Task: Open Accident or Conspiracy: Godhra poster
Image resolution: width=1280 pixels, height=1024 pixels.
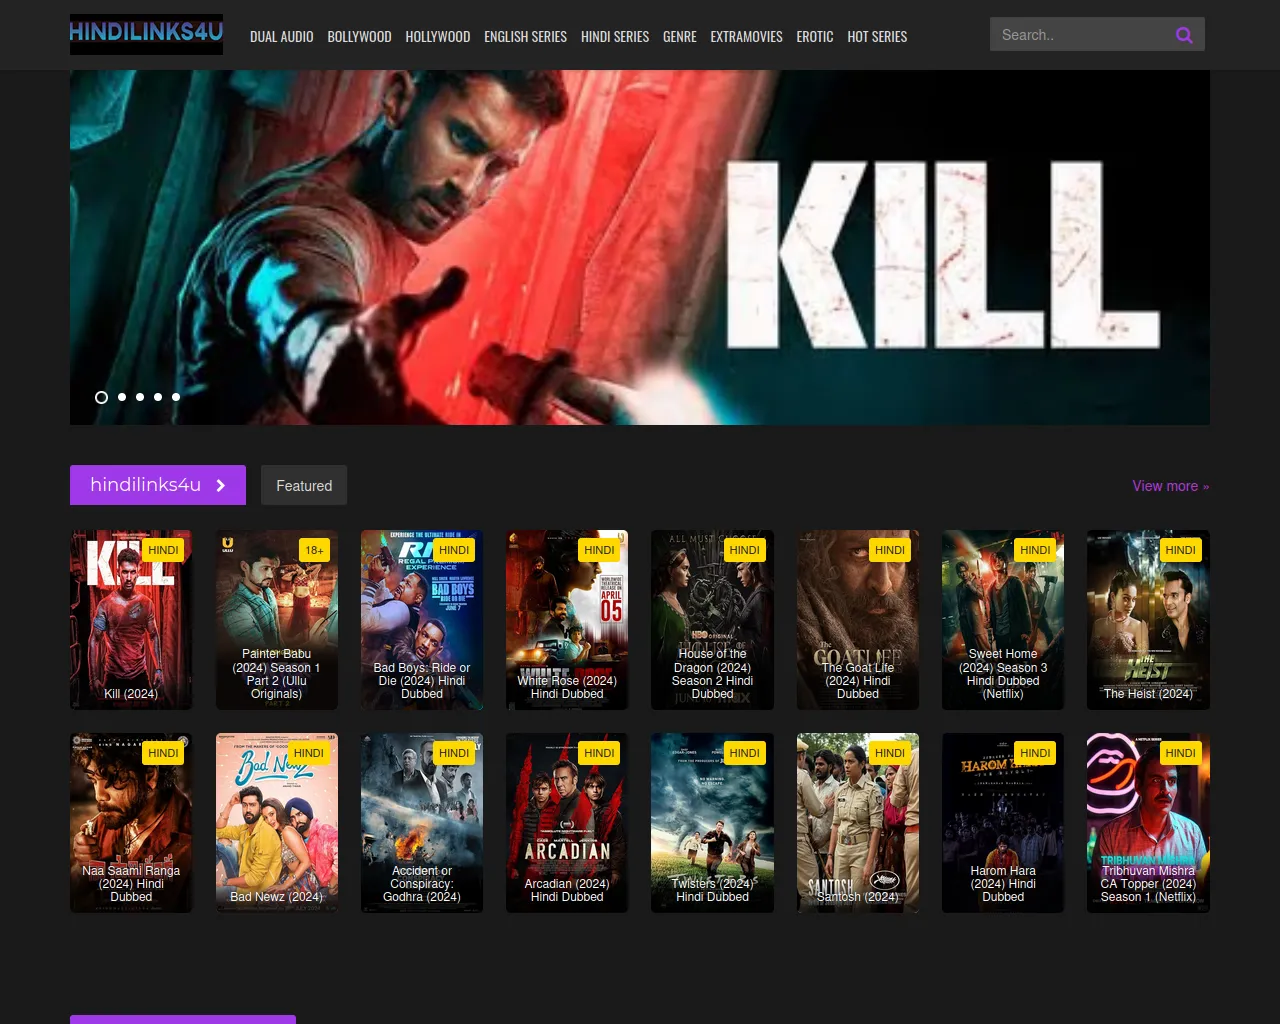Action: point(422,823)
